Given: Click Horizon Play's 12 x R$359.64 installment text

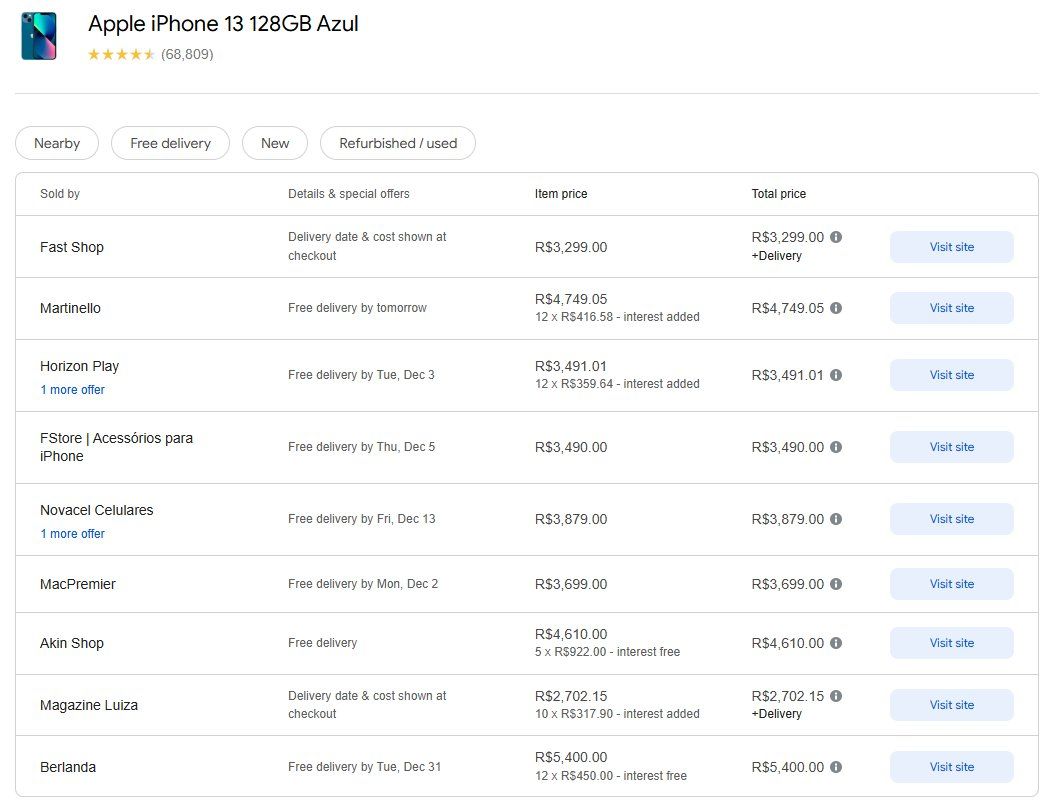Looking at the screenshot, I should [617, 384].
